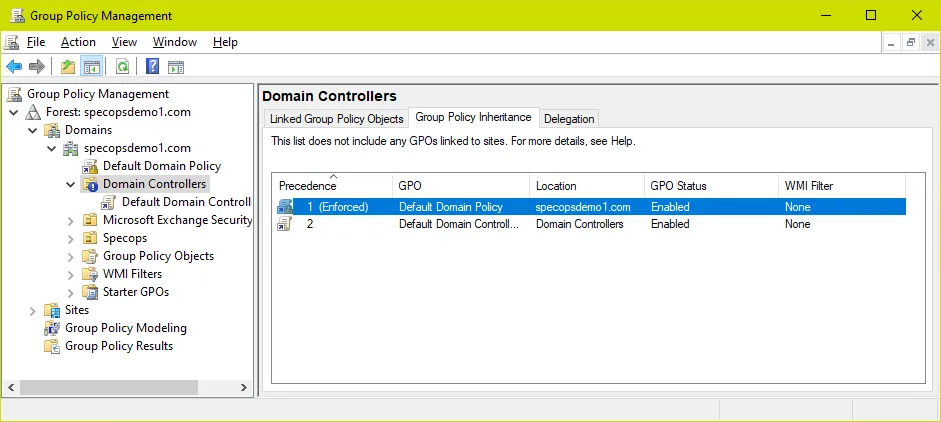Screen dimensions: 941x422
Task: Expand the WMI Filters node
Action: 71,274
